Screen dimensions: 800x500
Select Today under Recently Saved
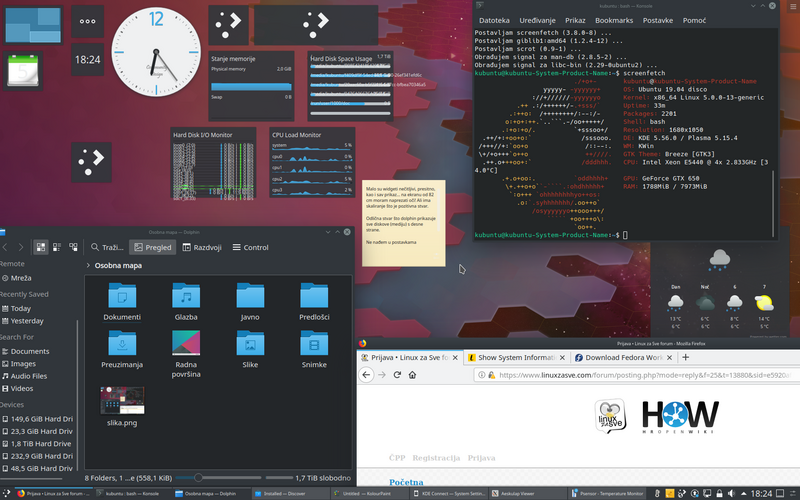[16, 309]
